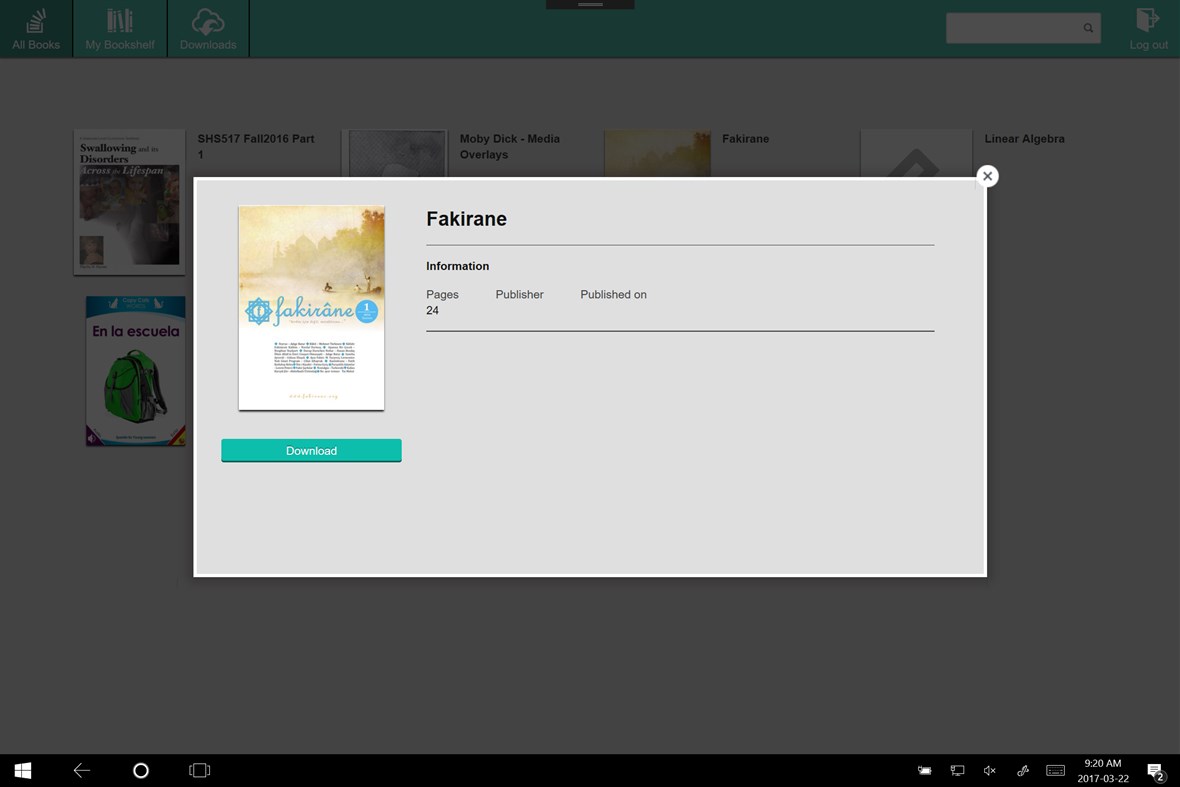Open the Start menu
This screenshot has width=1180, height=787.
coord(21,770)
